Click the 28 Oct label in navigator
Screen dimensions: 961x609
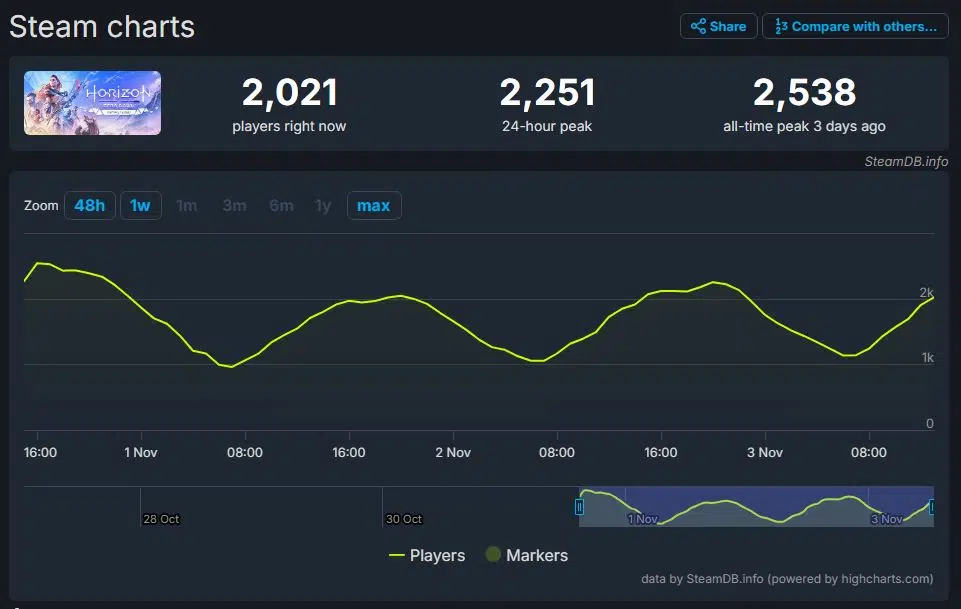pyautogui.click(x=161, y=519)
